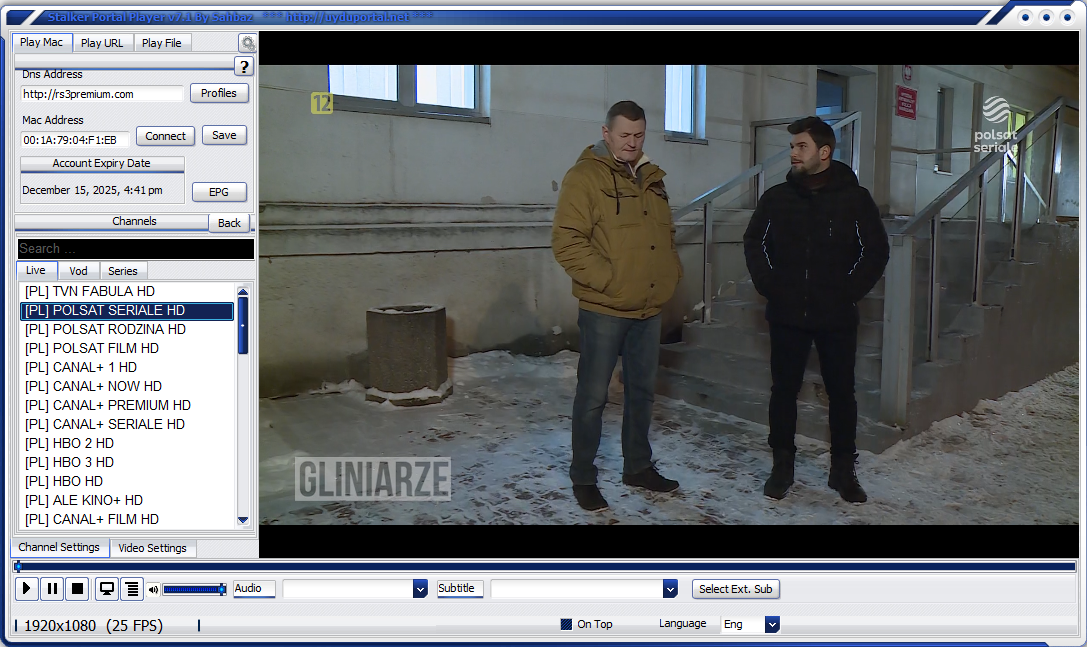This screenshot has width=1087, height=647.
Task: Enable the On Top checkbox
Action: [566, 624]
